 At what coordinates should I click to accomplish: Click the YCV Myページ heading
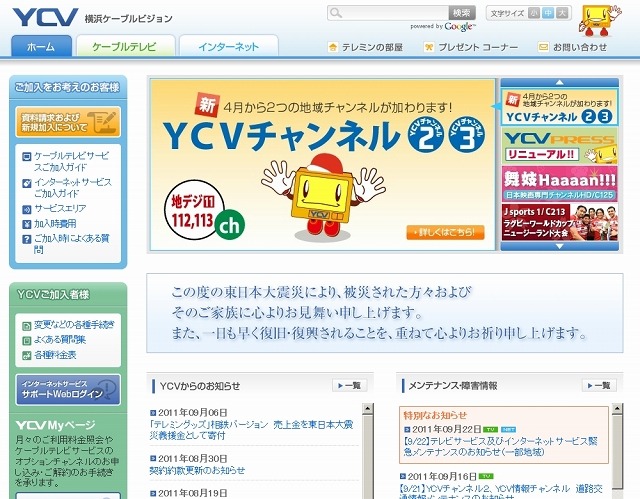55,426
